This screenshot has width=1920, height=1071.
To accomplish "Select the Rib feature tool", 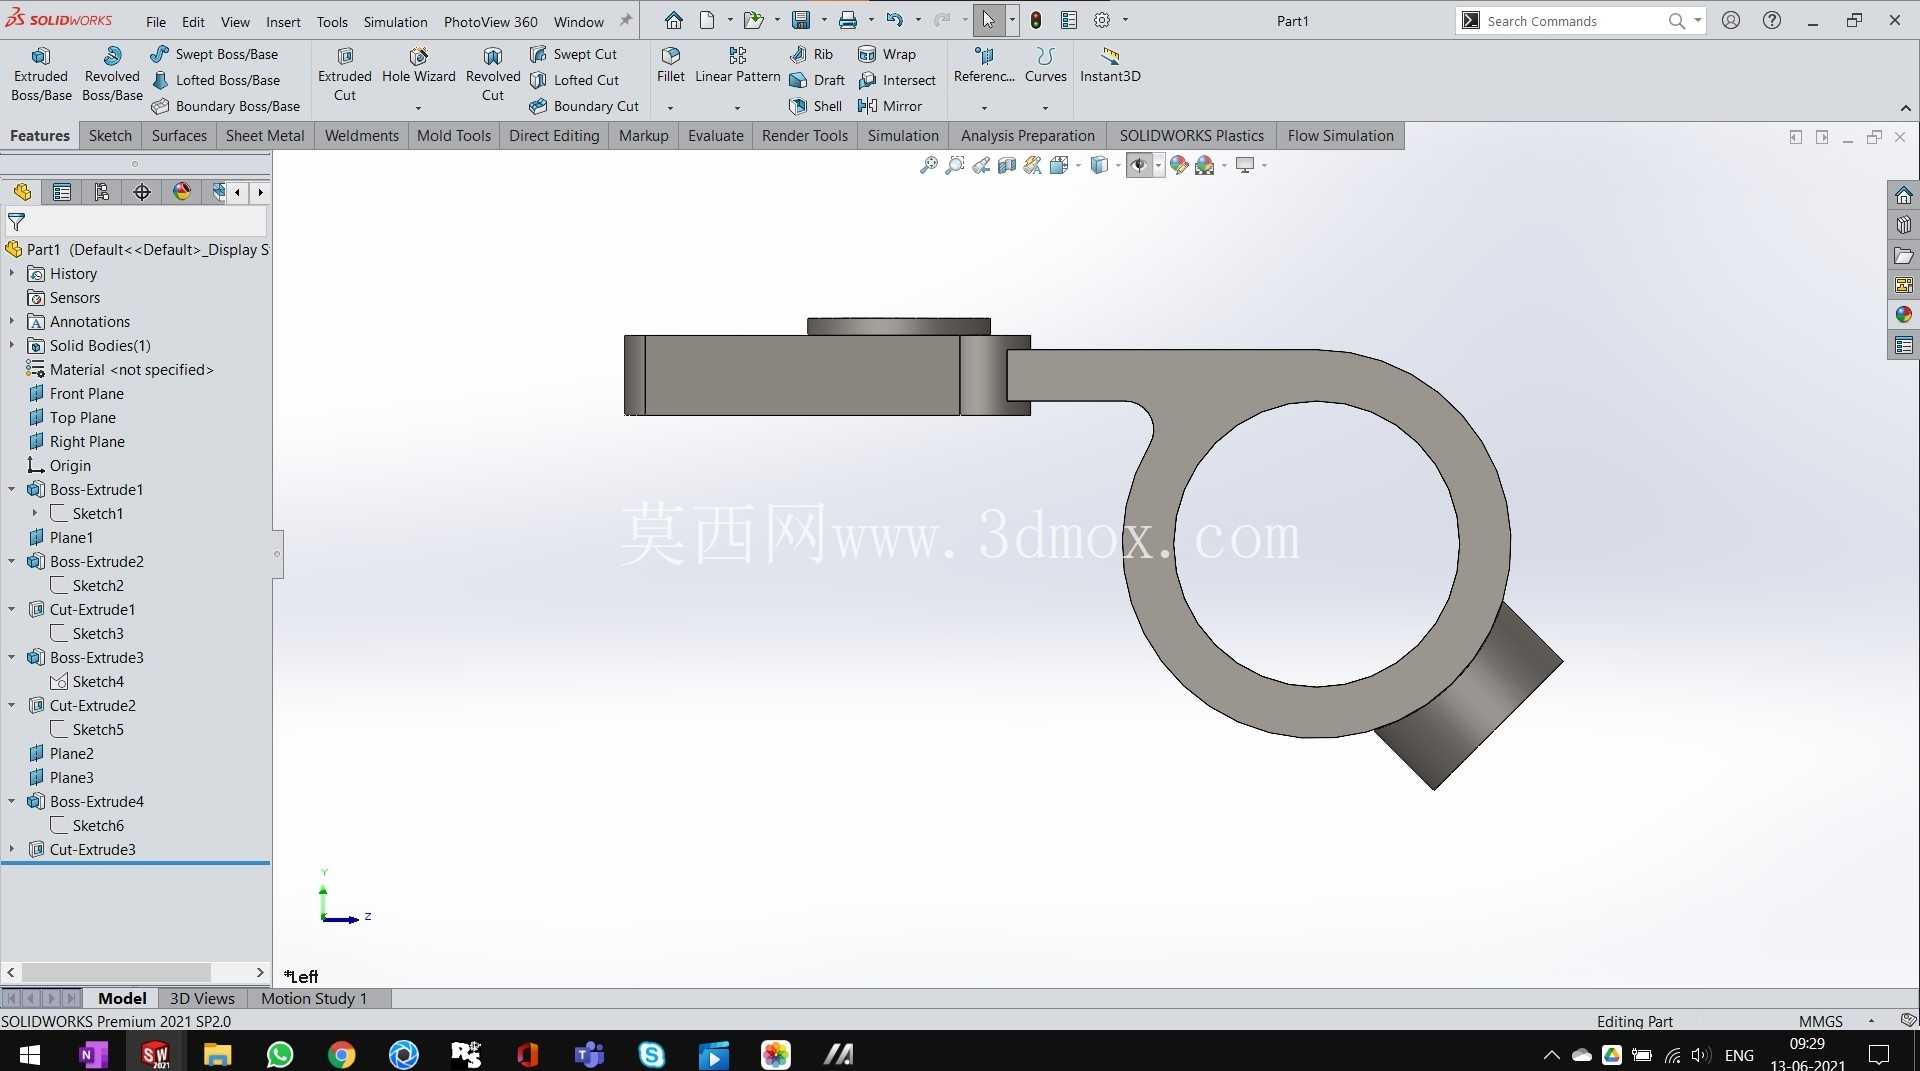I will (x=811, y=54).
